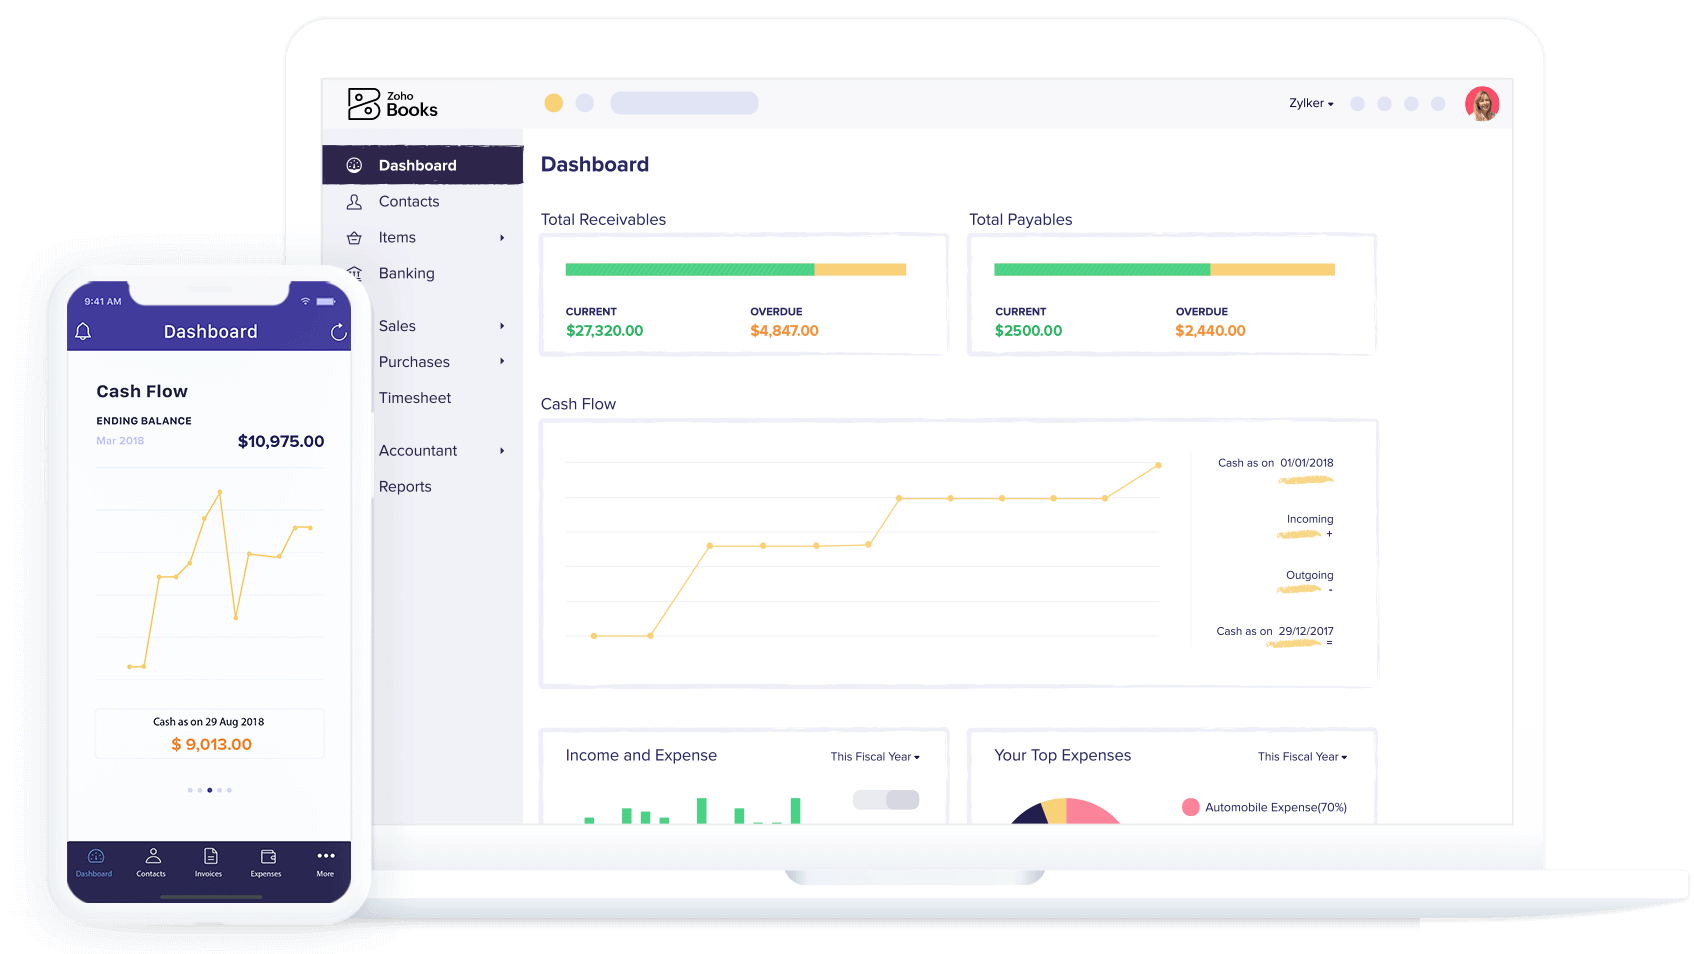Open Banking from the sidebar
This screenshot has width=1694, height=954.
[x=406, y=273]
